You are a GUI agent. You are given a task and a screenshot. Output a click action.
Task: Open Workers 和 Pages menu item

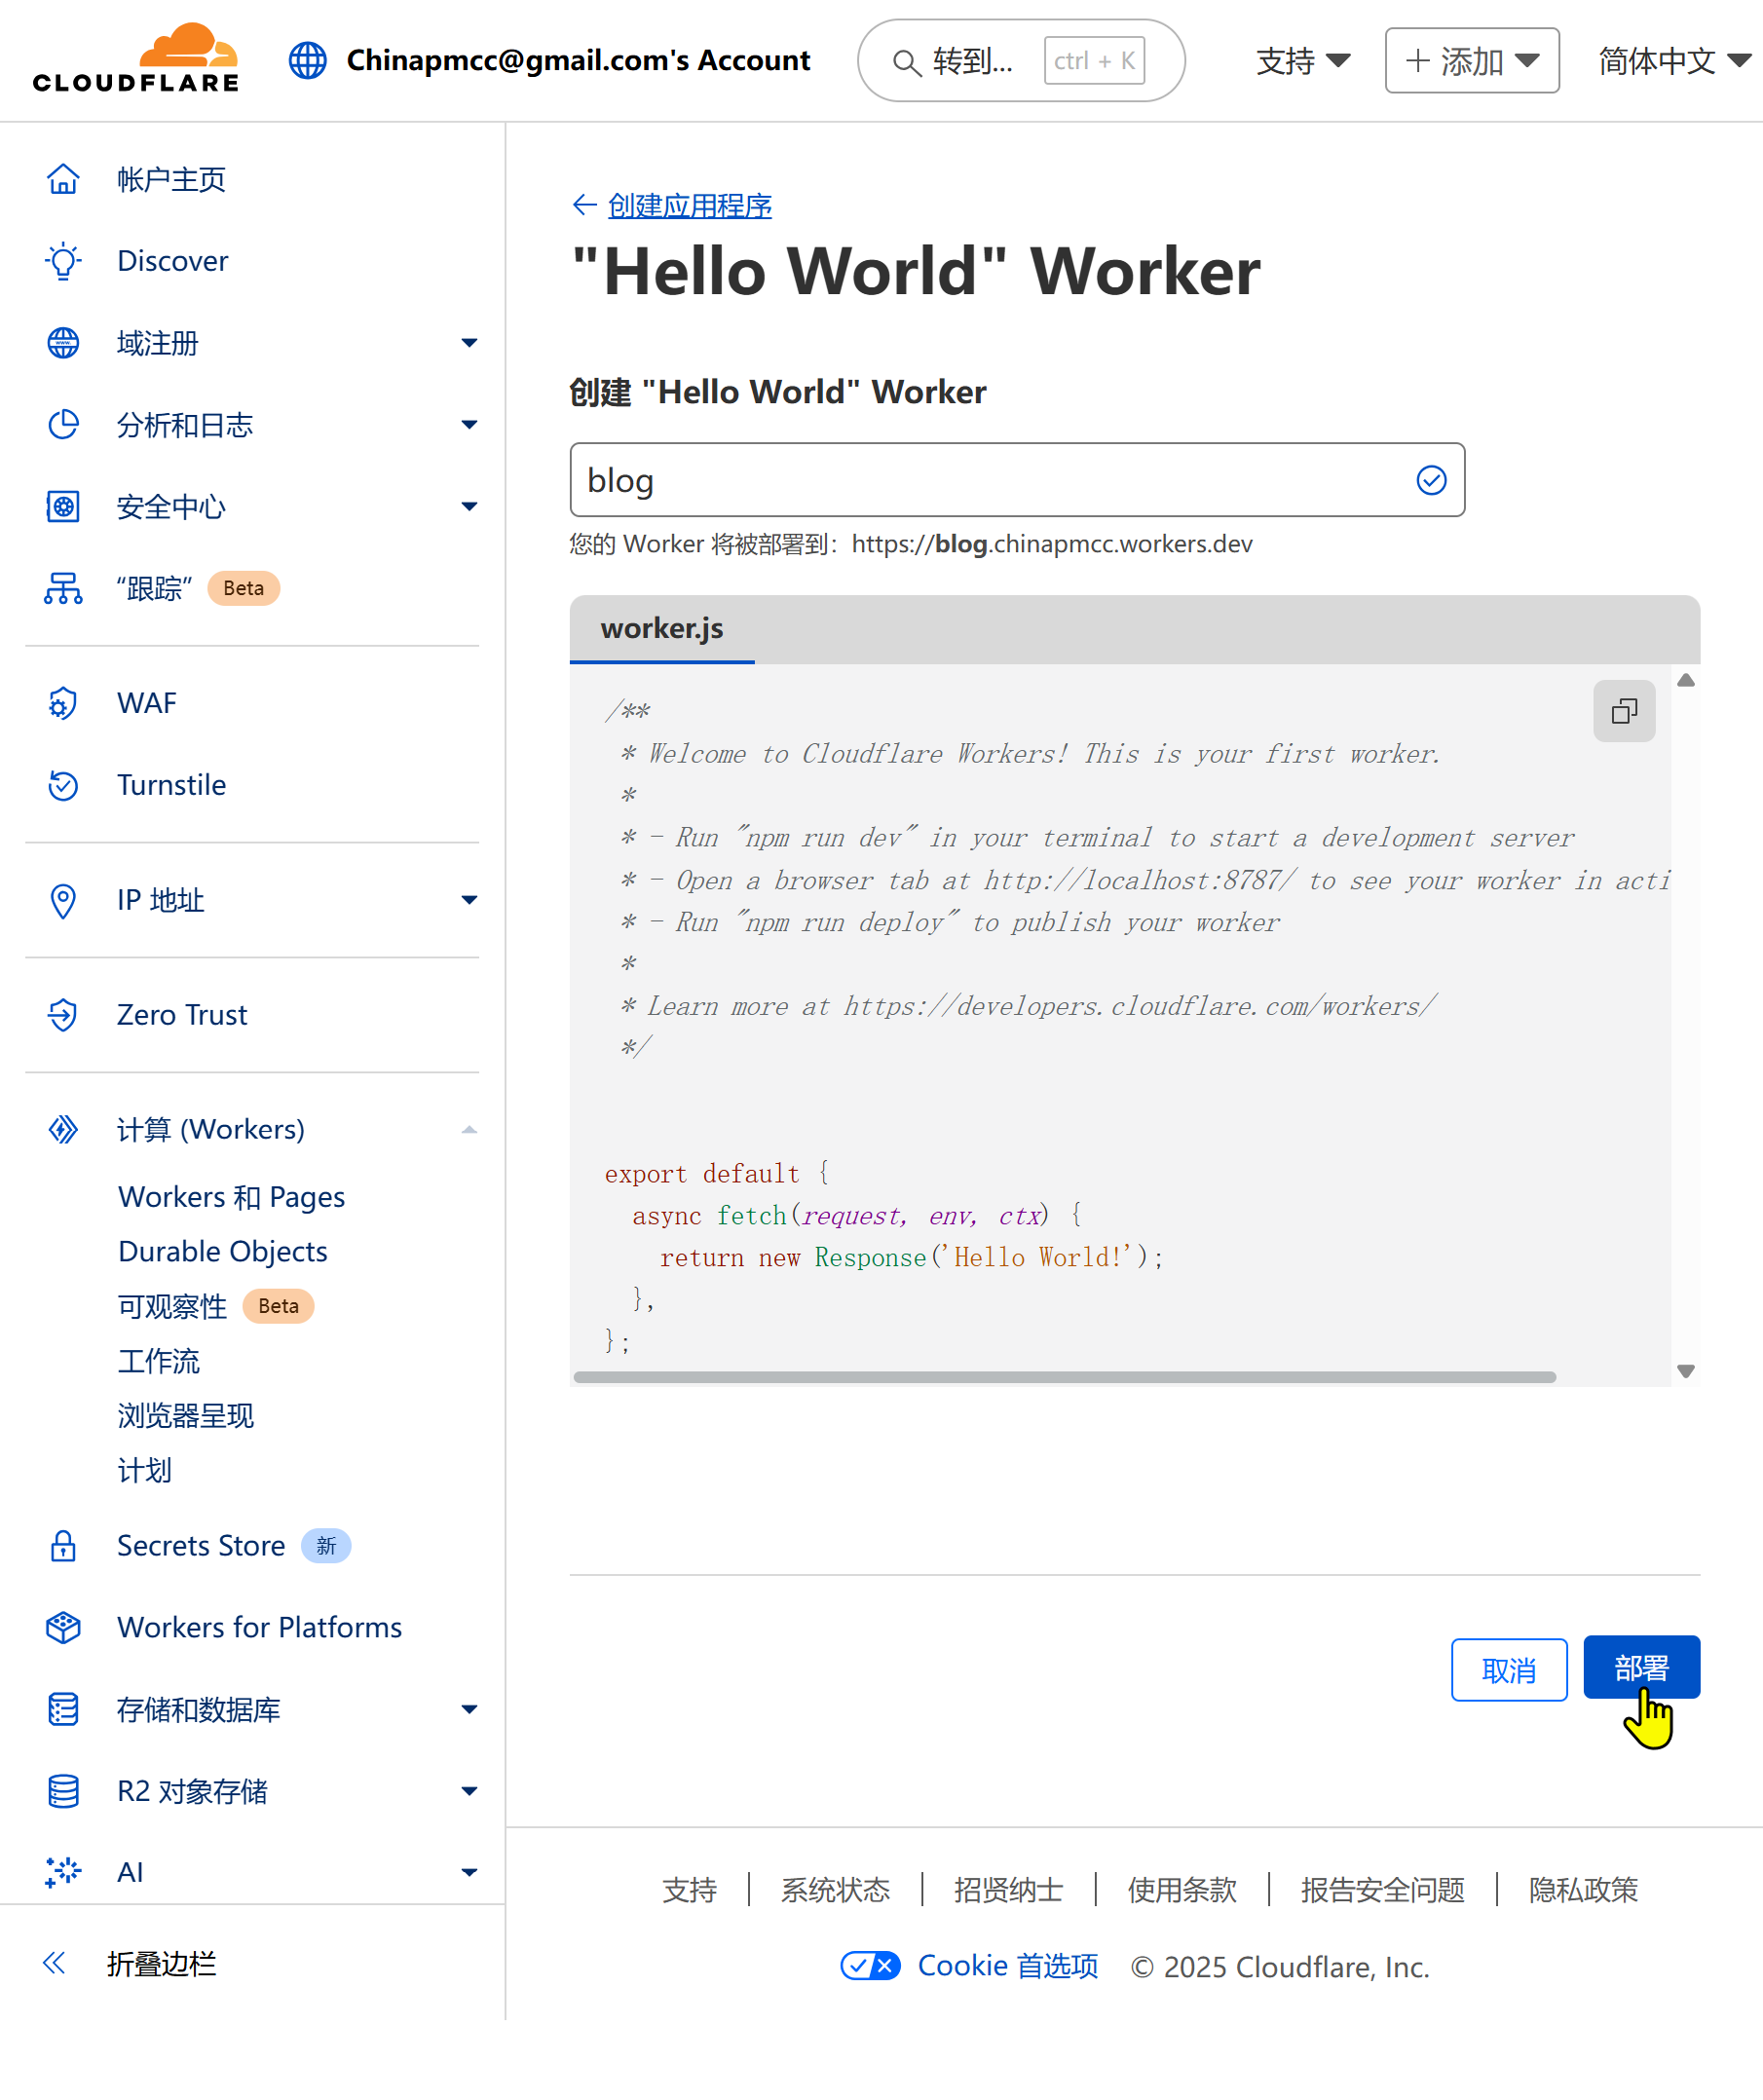[231, 1197]
